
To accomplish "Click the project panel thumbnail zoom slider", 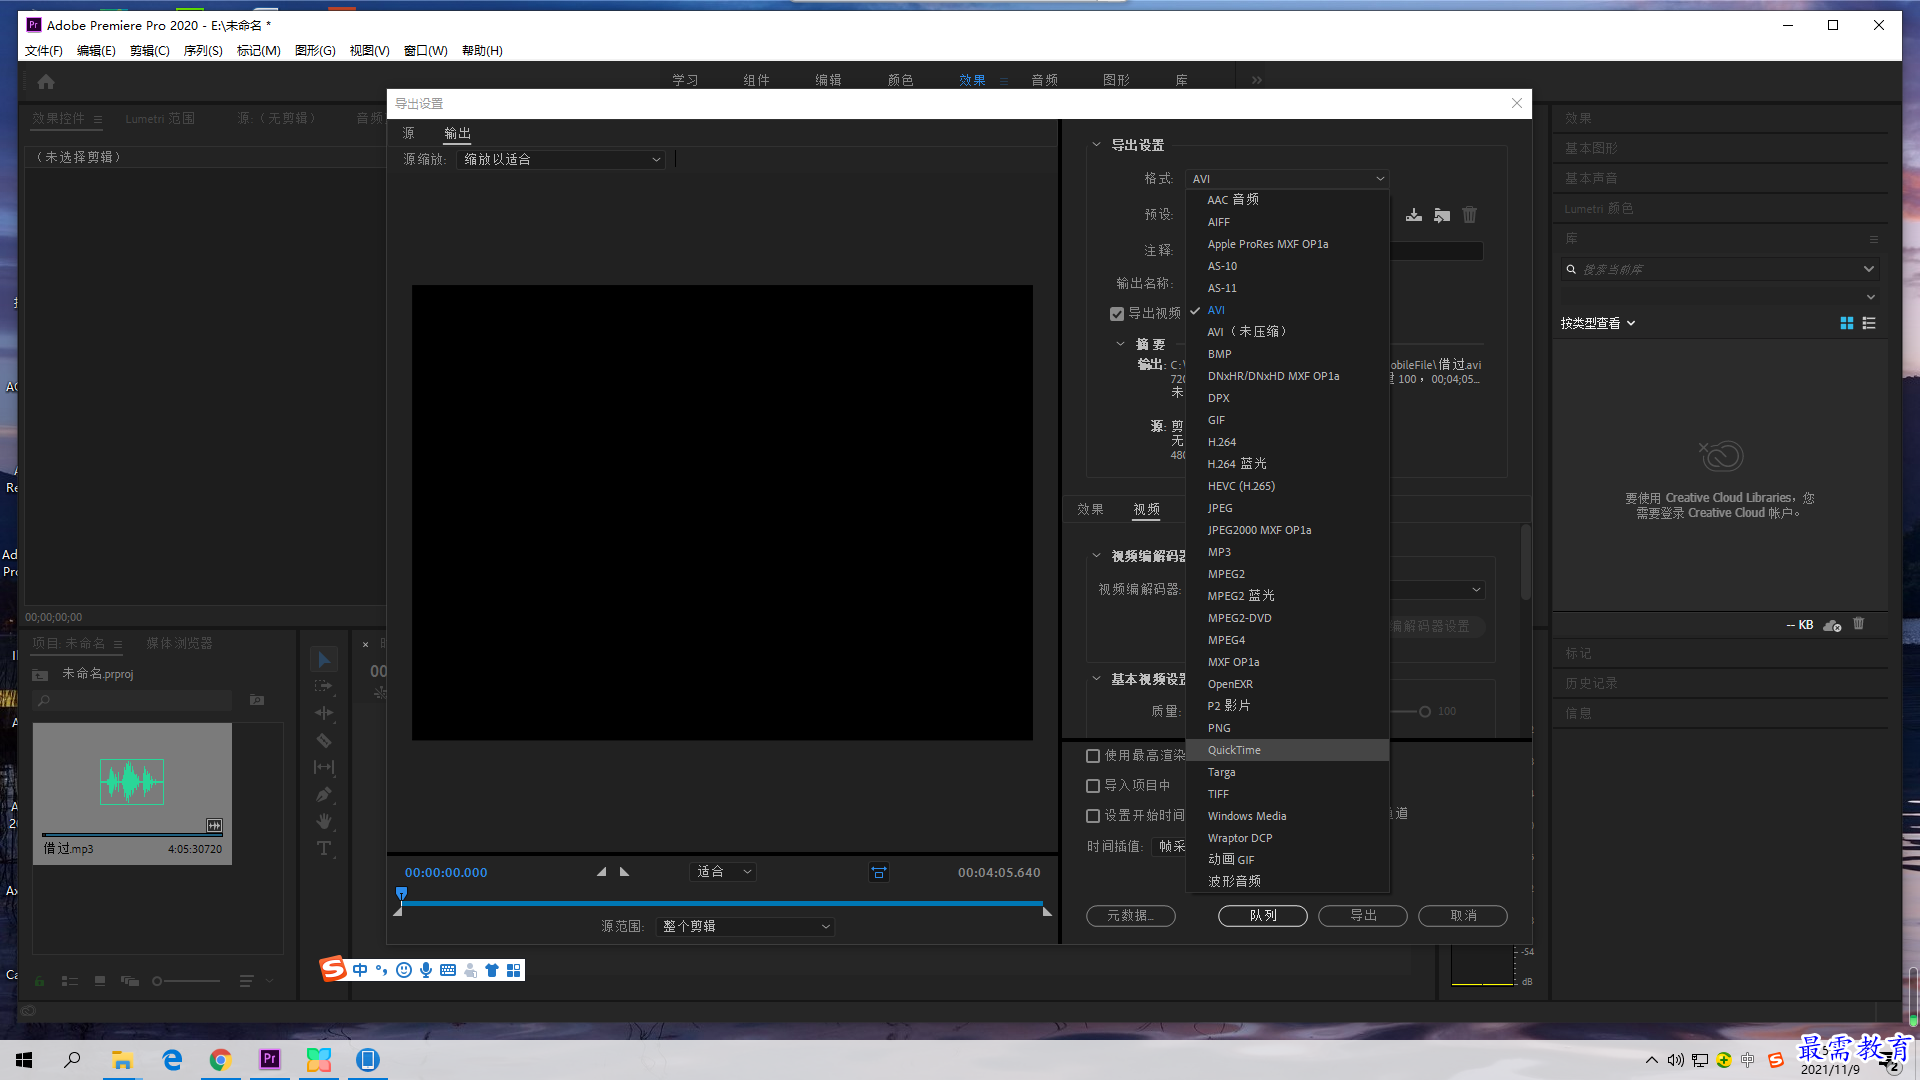I will [x=186, y=981].
